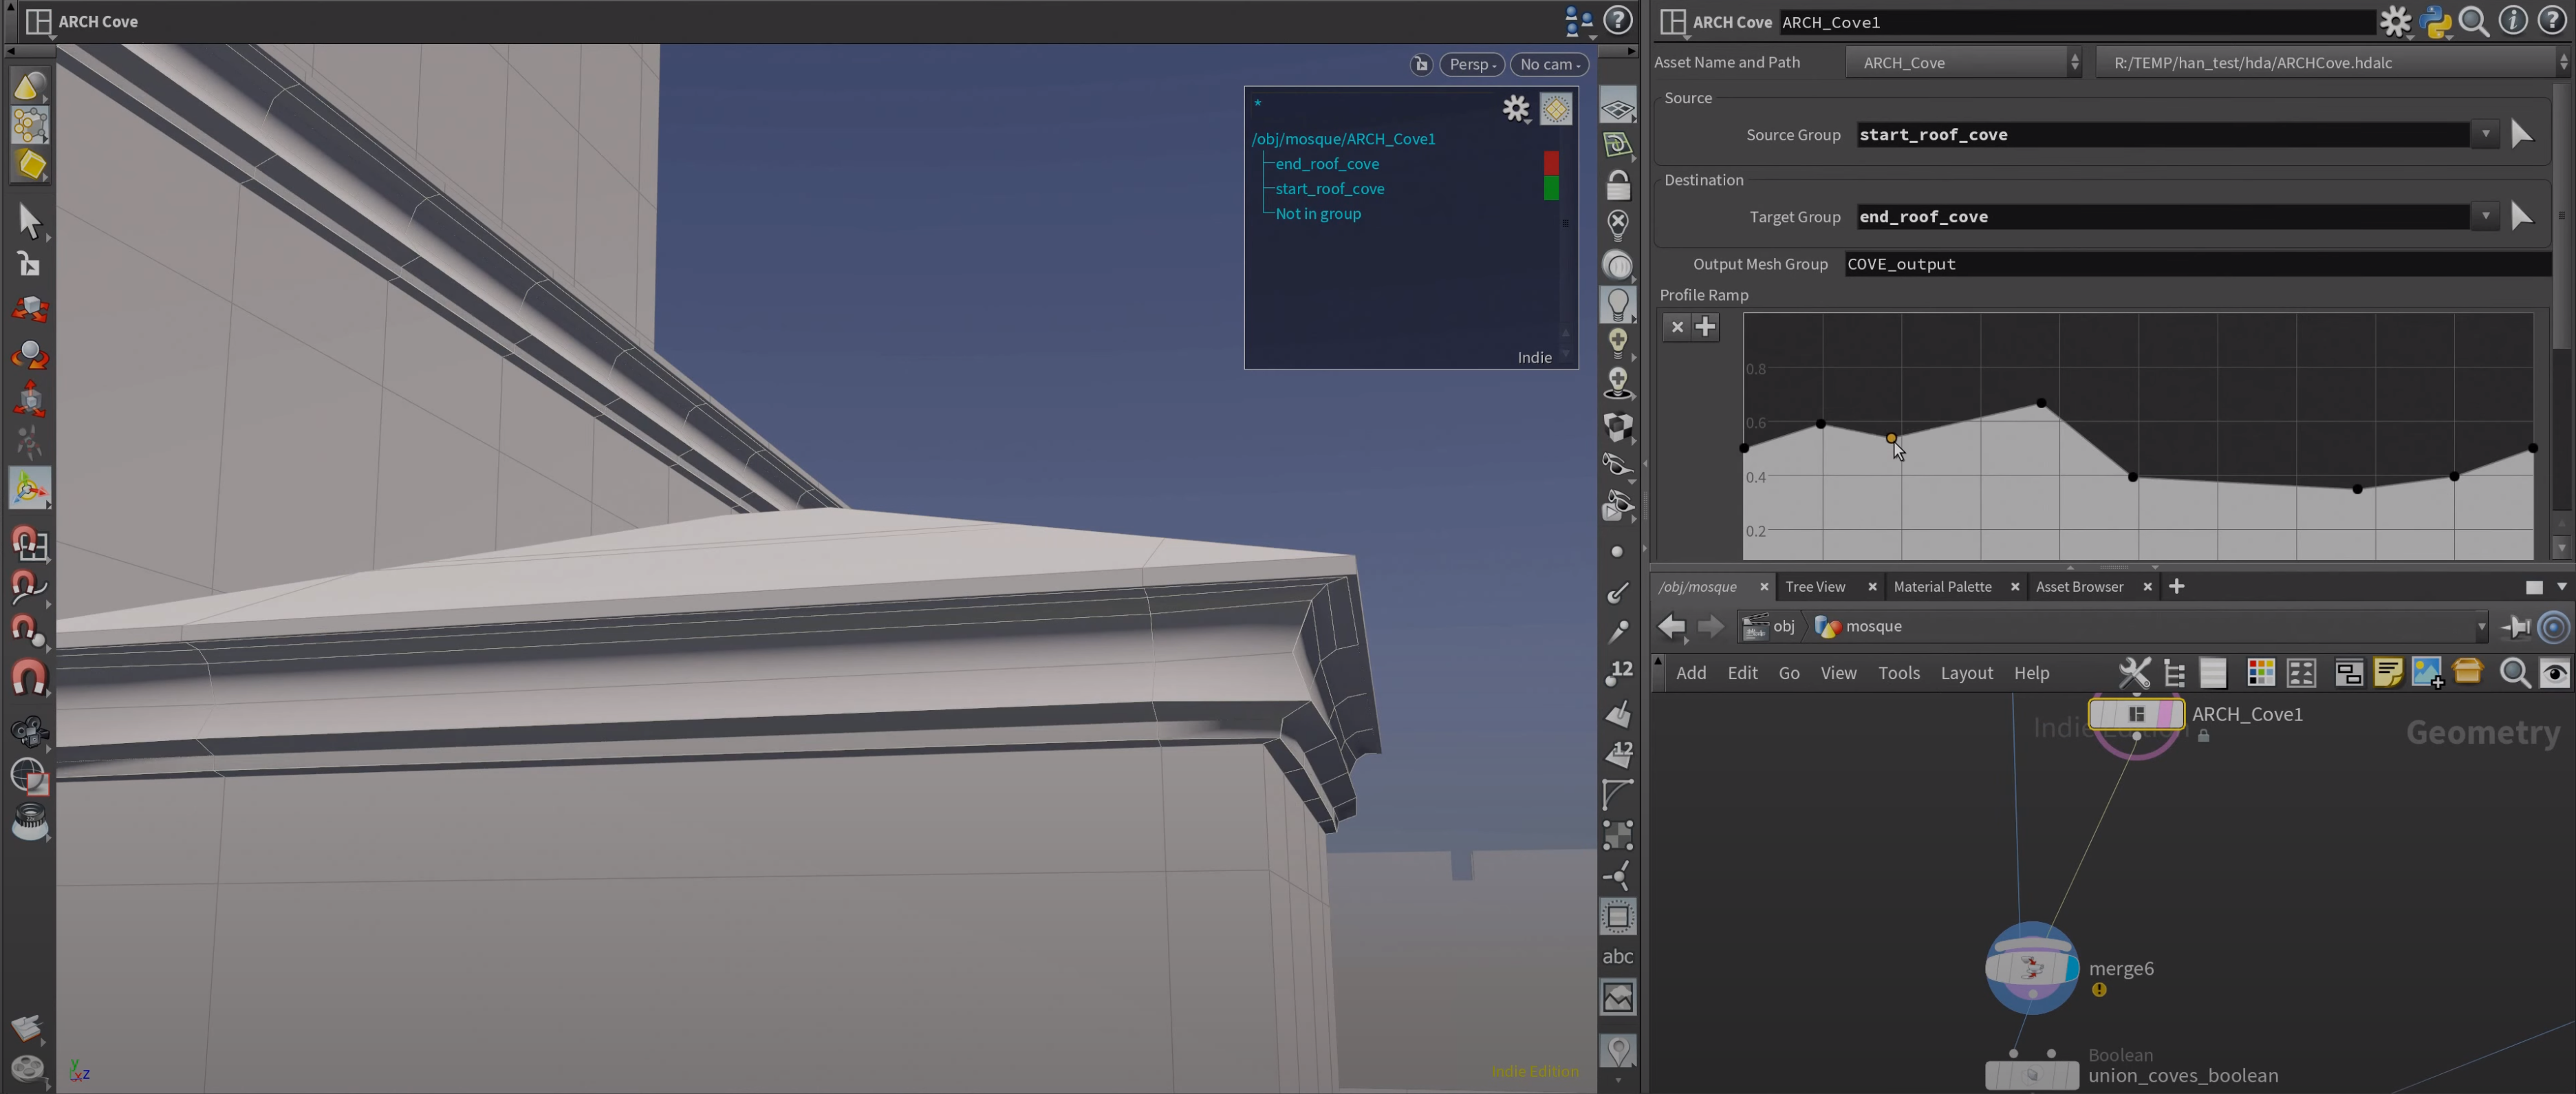This screenshot has width=2576, height=1094.
Task: Open parameter pane gear settings menu
Action: click(2395, 21)
